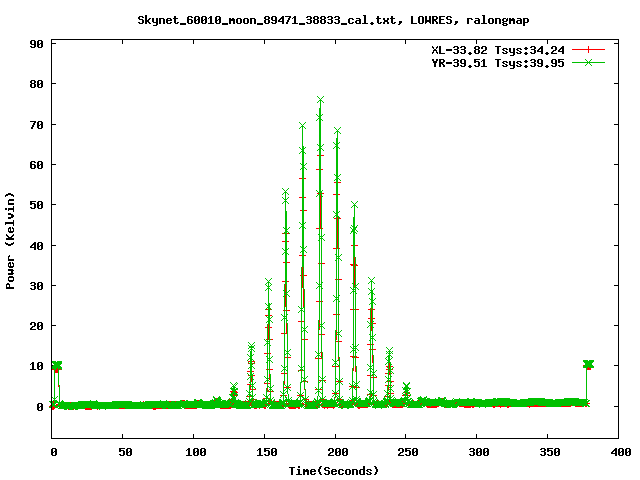Click the x-axis tick label 250
This screenshot has height=480, width=640.
point(408,452)
